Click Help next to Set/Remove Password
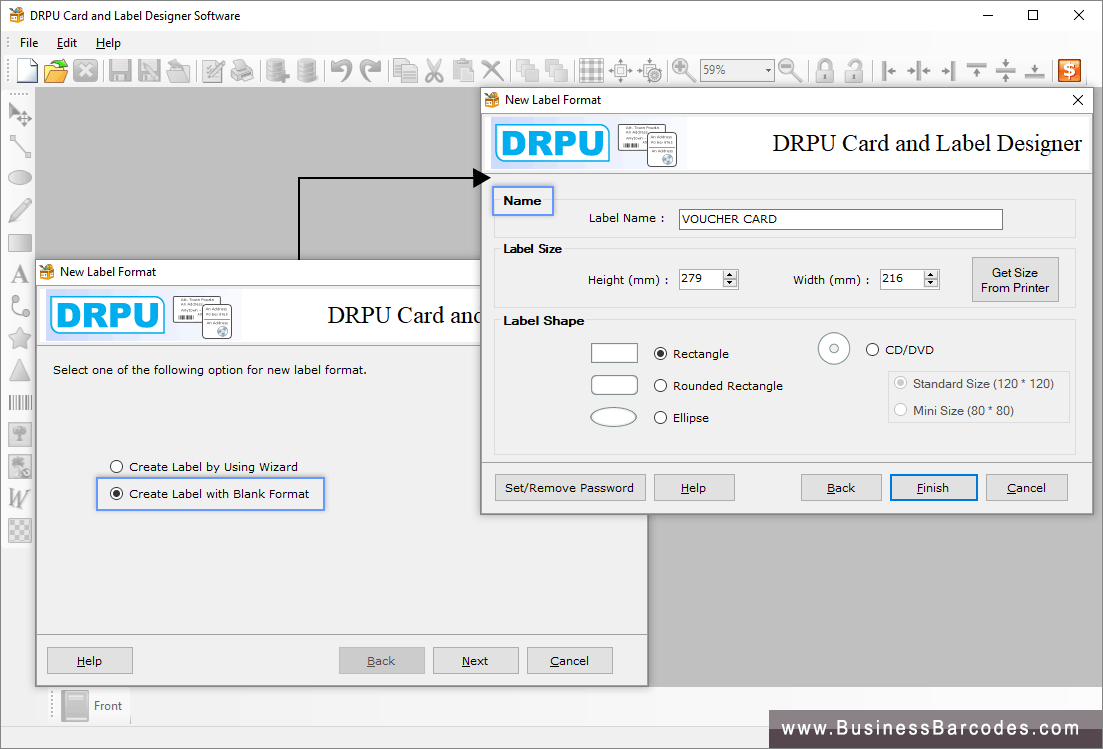 coord(694,487)
